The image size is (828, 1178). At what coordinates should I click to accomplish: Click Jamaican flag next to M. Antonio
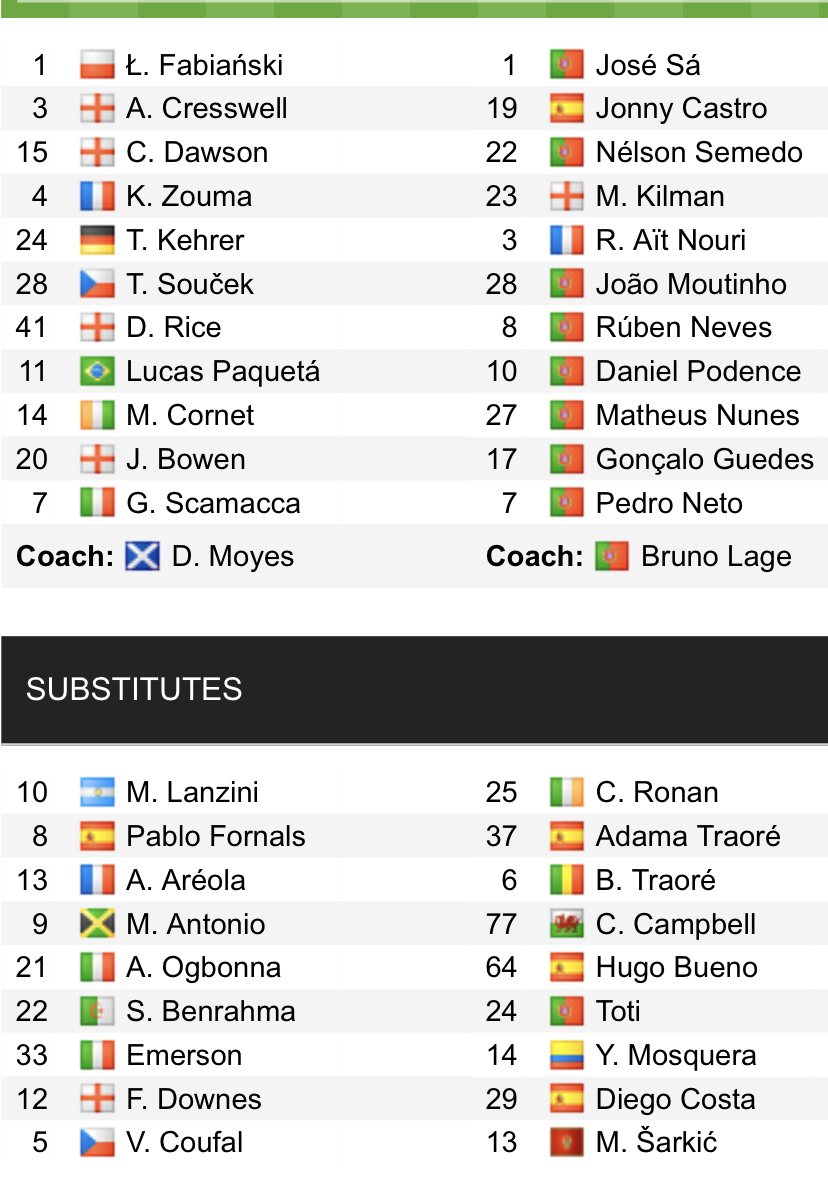pos(97,924)
